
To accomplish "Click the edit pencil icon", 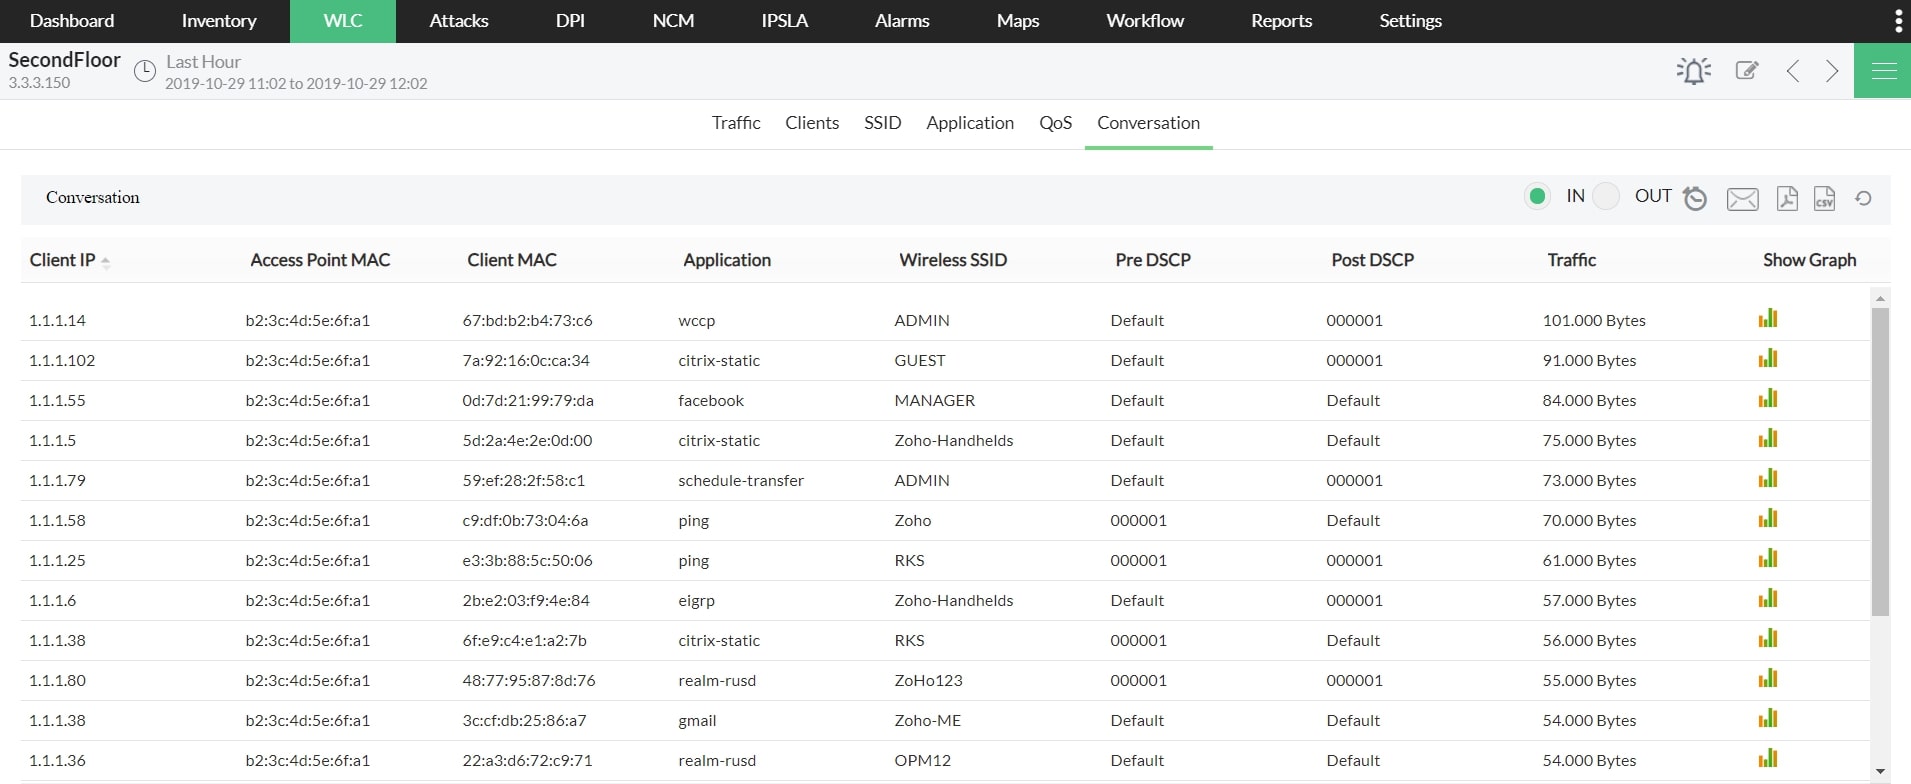I will coord(1747,71).
